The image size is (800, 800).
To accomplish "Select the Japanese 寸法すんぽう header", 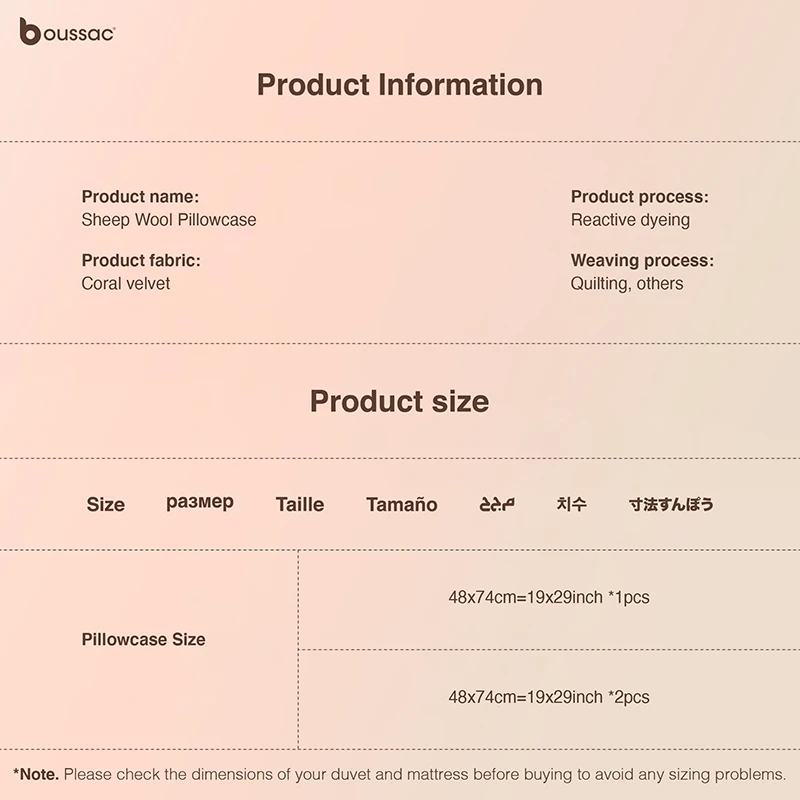I will (x=671, y=504).
